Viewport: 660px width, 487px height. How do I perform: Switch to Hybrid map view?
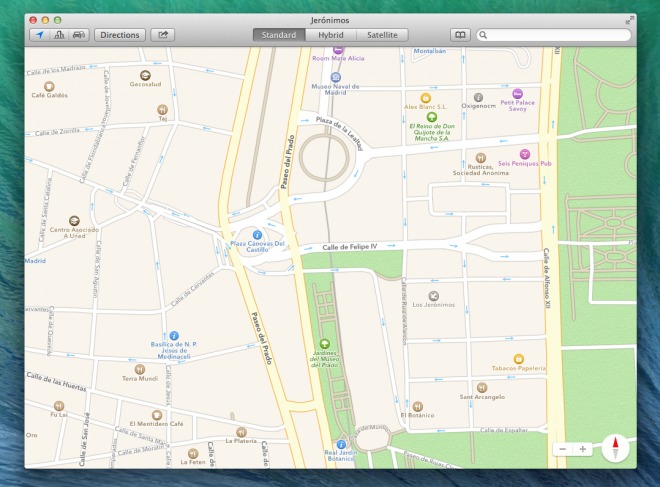[330, 35]
